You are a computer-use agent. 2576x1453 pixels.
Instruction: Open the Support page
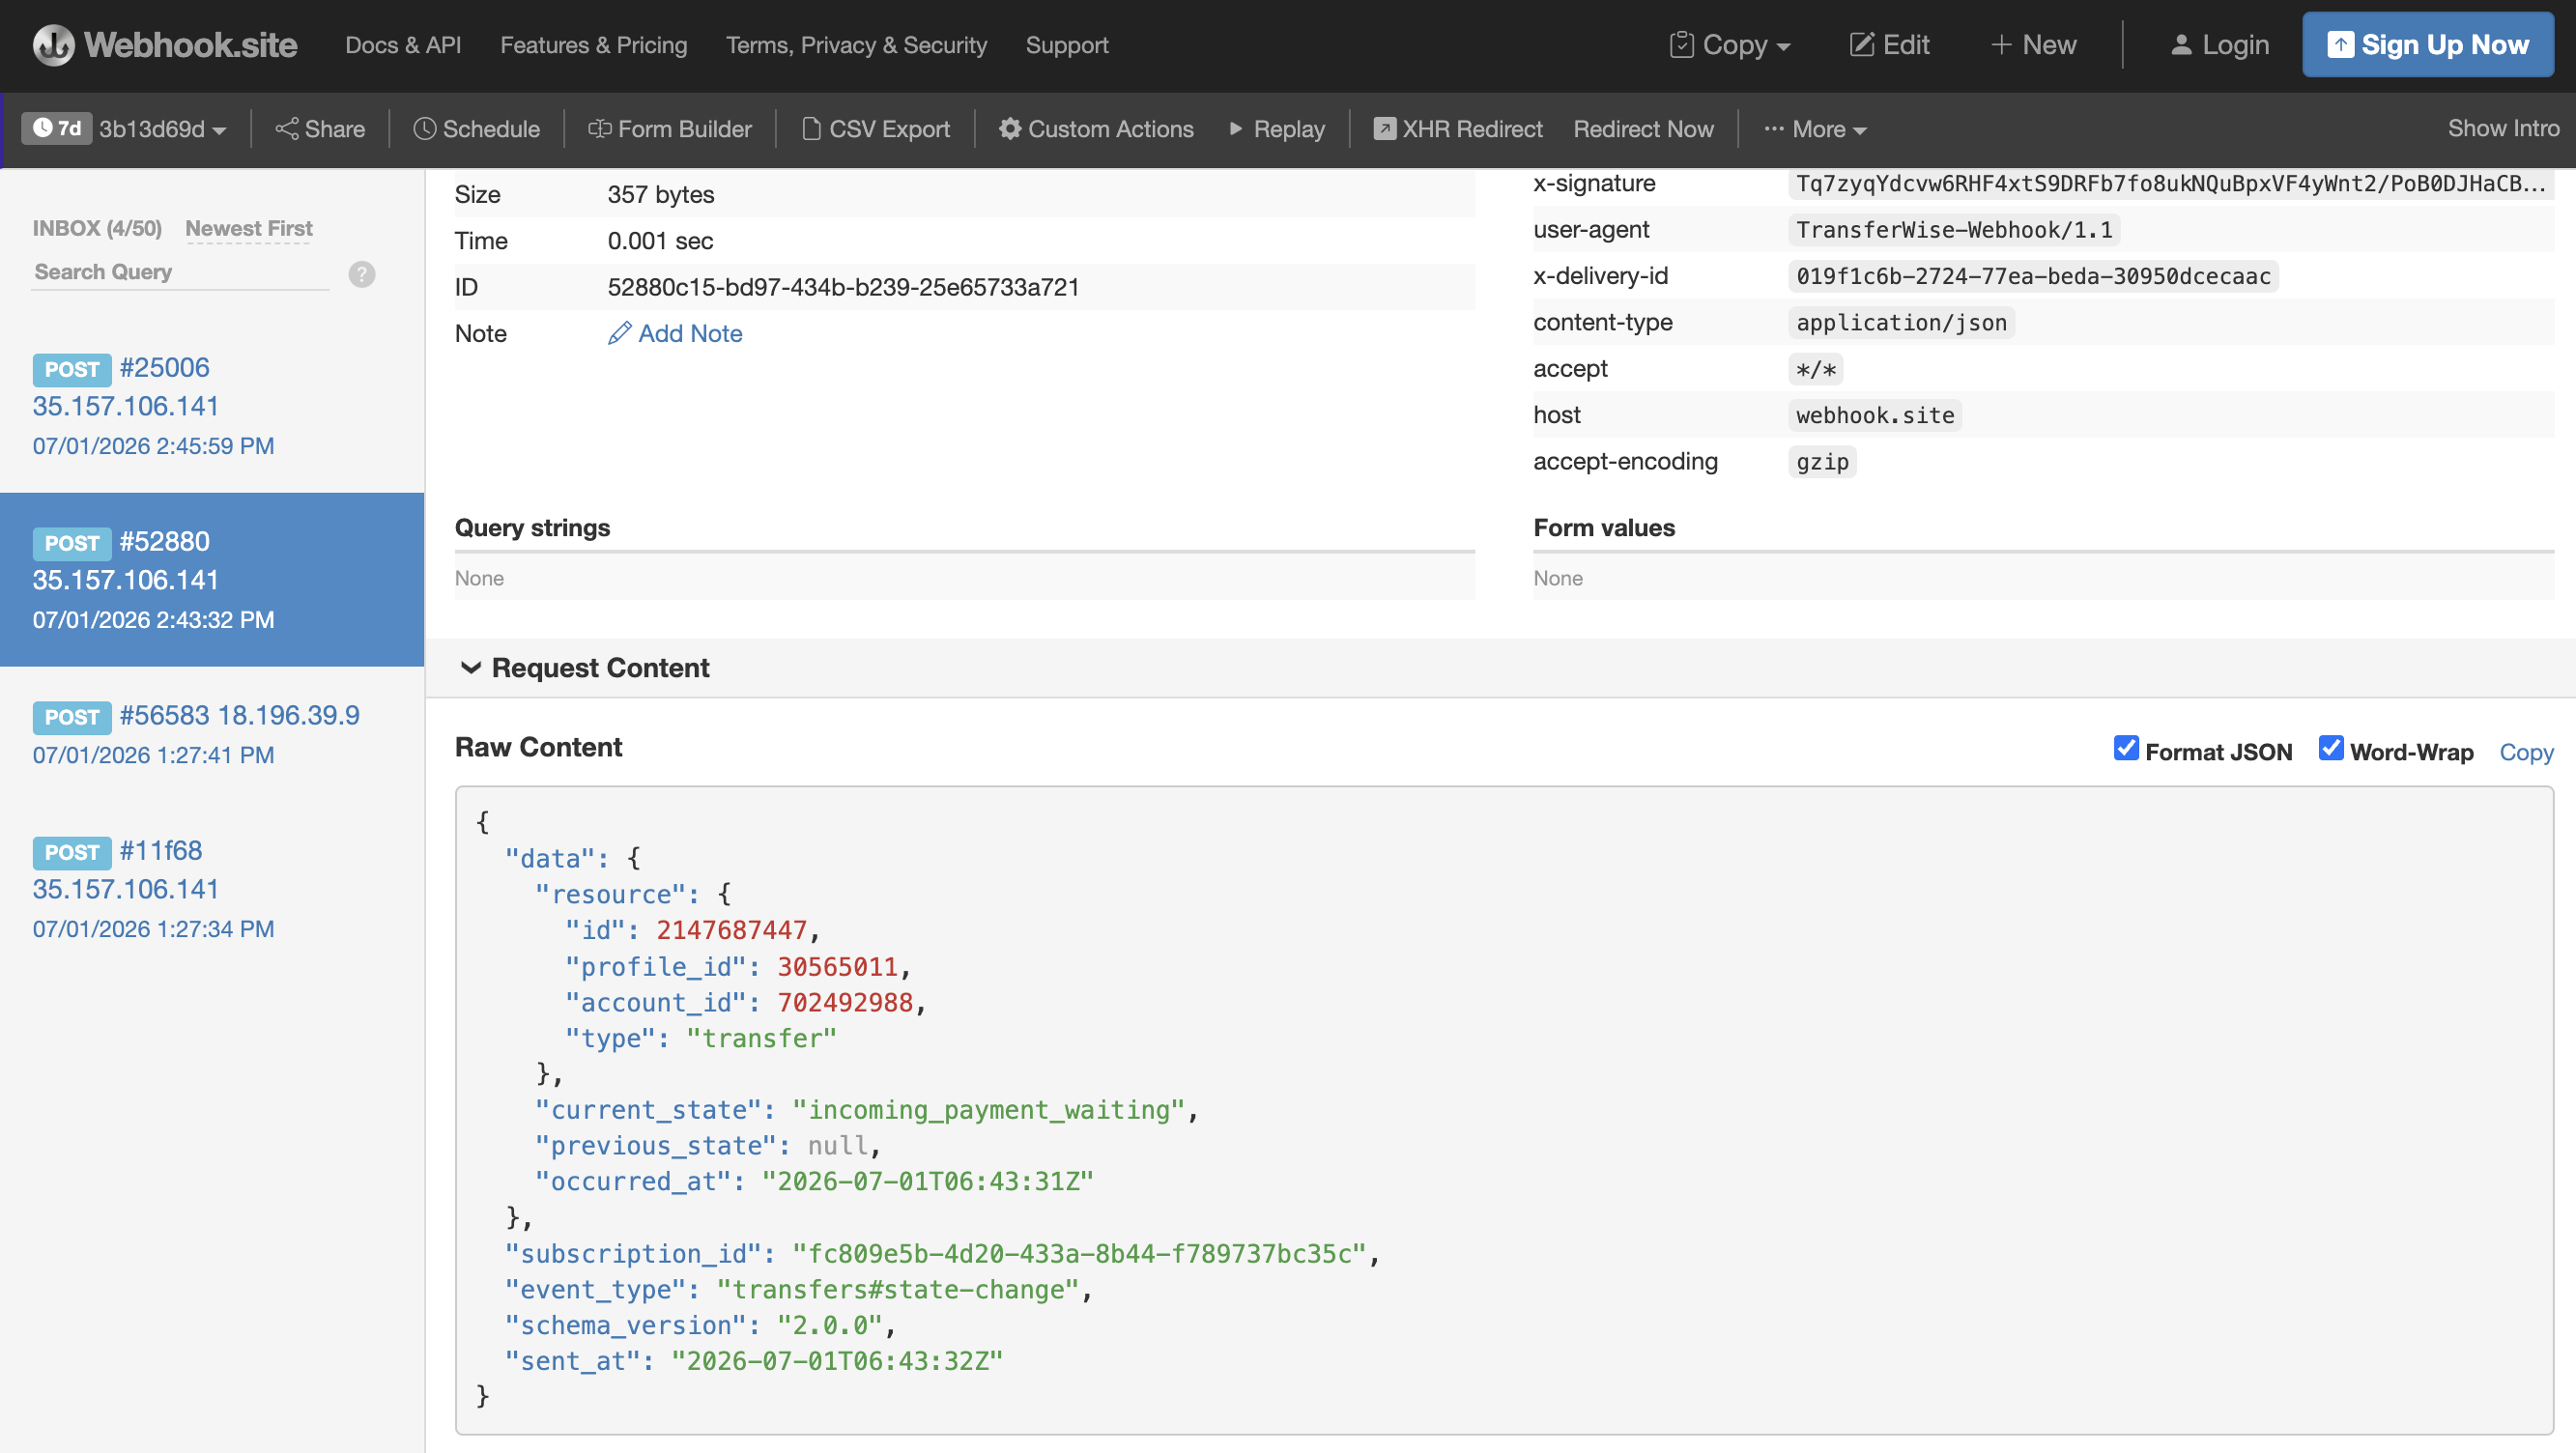click(x=1067, y=45)
